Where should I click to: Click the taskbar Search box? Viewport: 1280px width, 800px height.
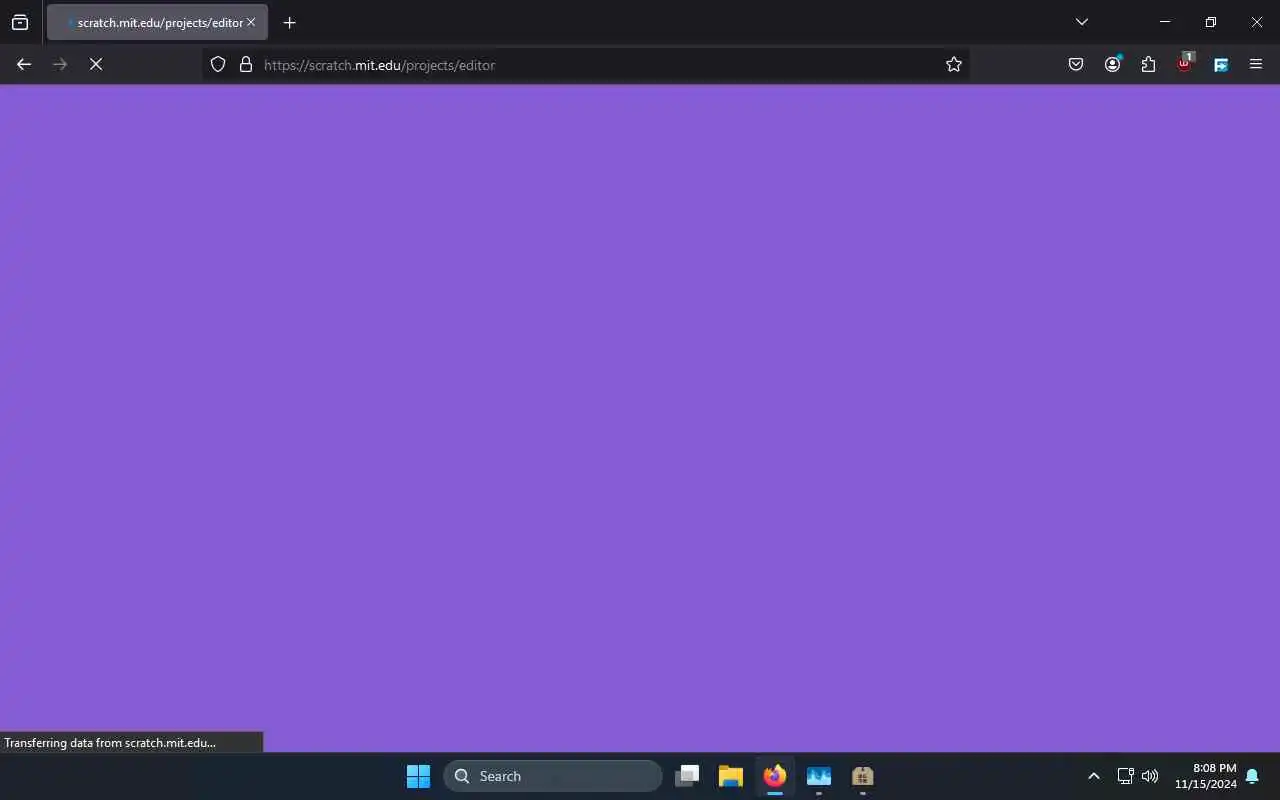point(553,776)
